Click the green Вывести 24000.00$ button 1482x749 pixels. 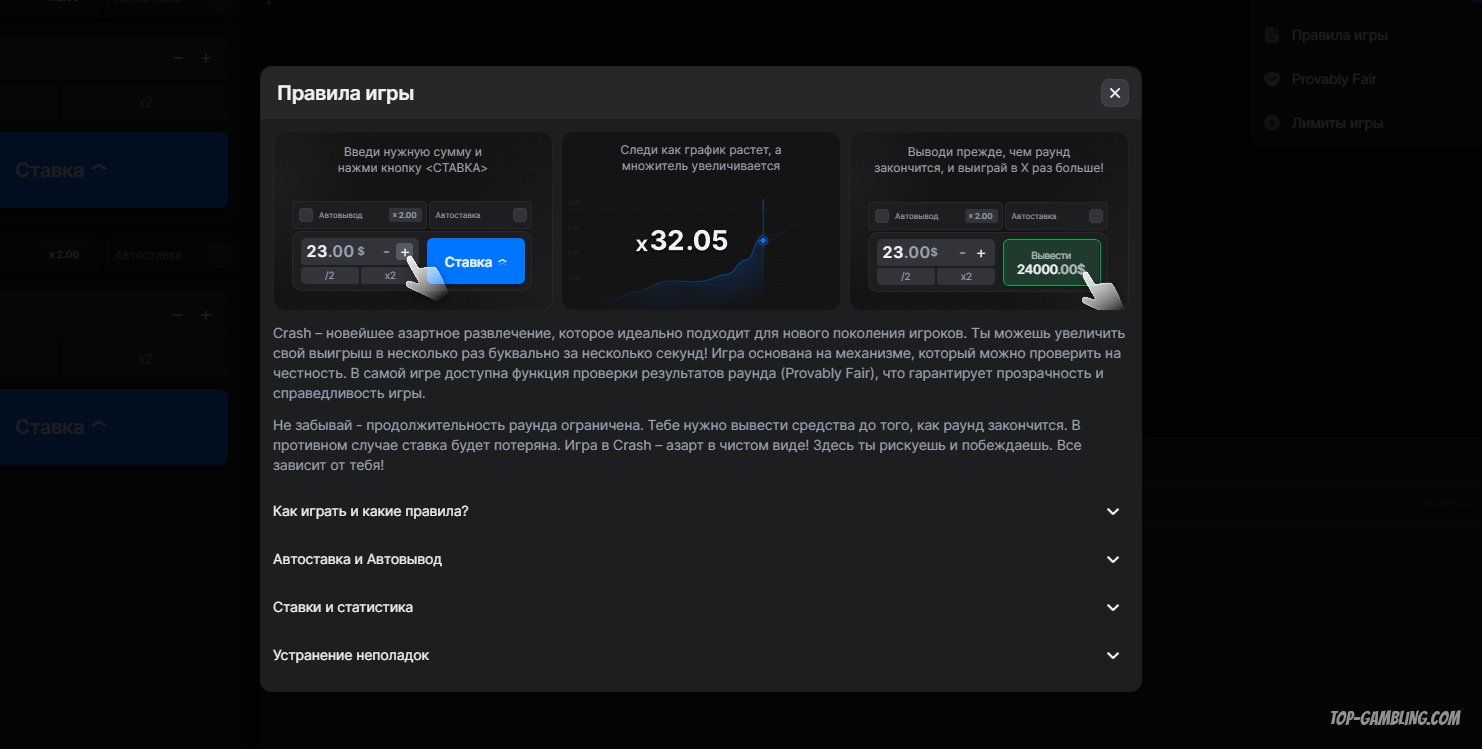coord(1051,262)
